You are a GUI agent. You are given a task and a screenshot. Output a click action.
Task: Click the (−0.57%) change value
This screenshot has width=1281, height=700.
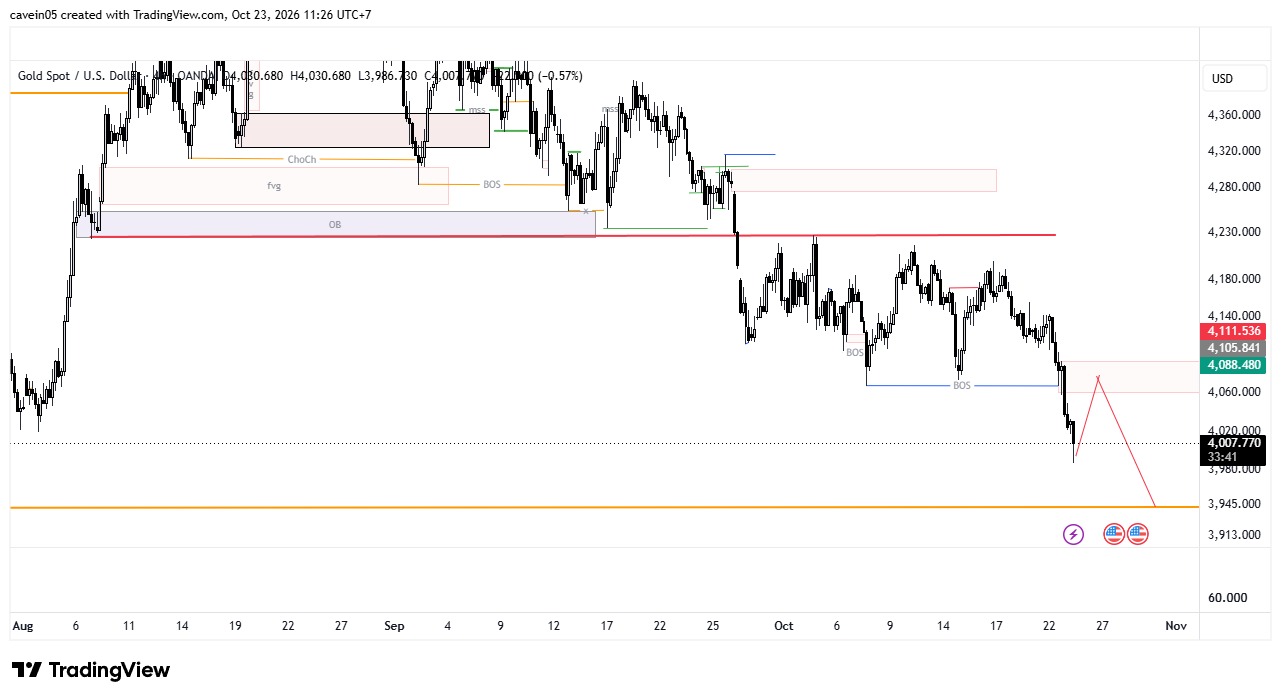[558, 76]
